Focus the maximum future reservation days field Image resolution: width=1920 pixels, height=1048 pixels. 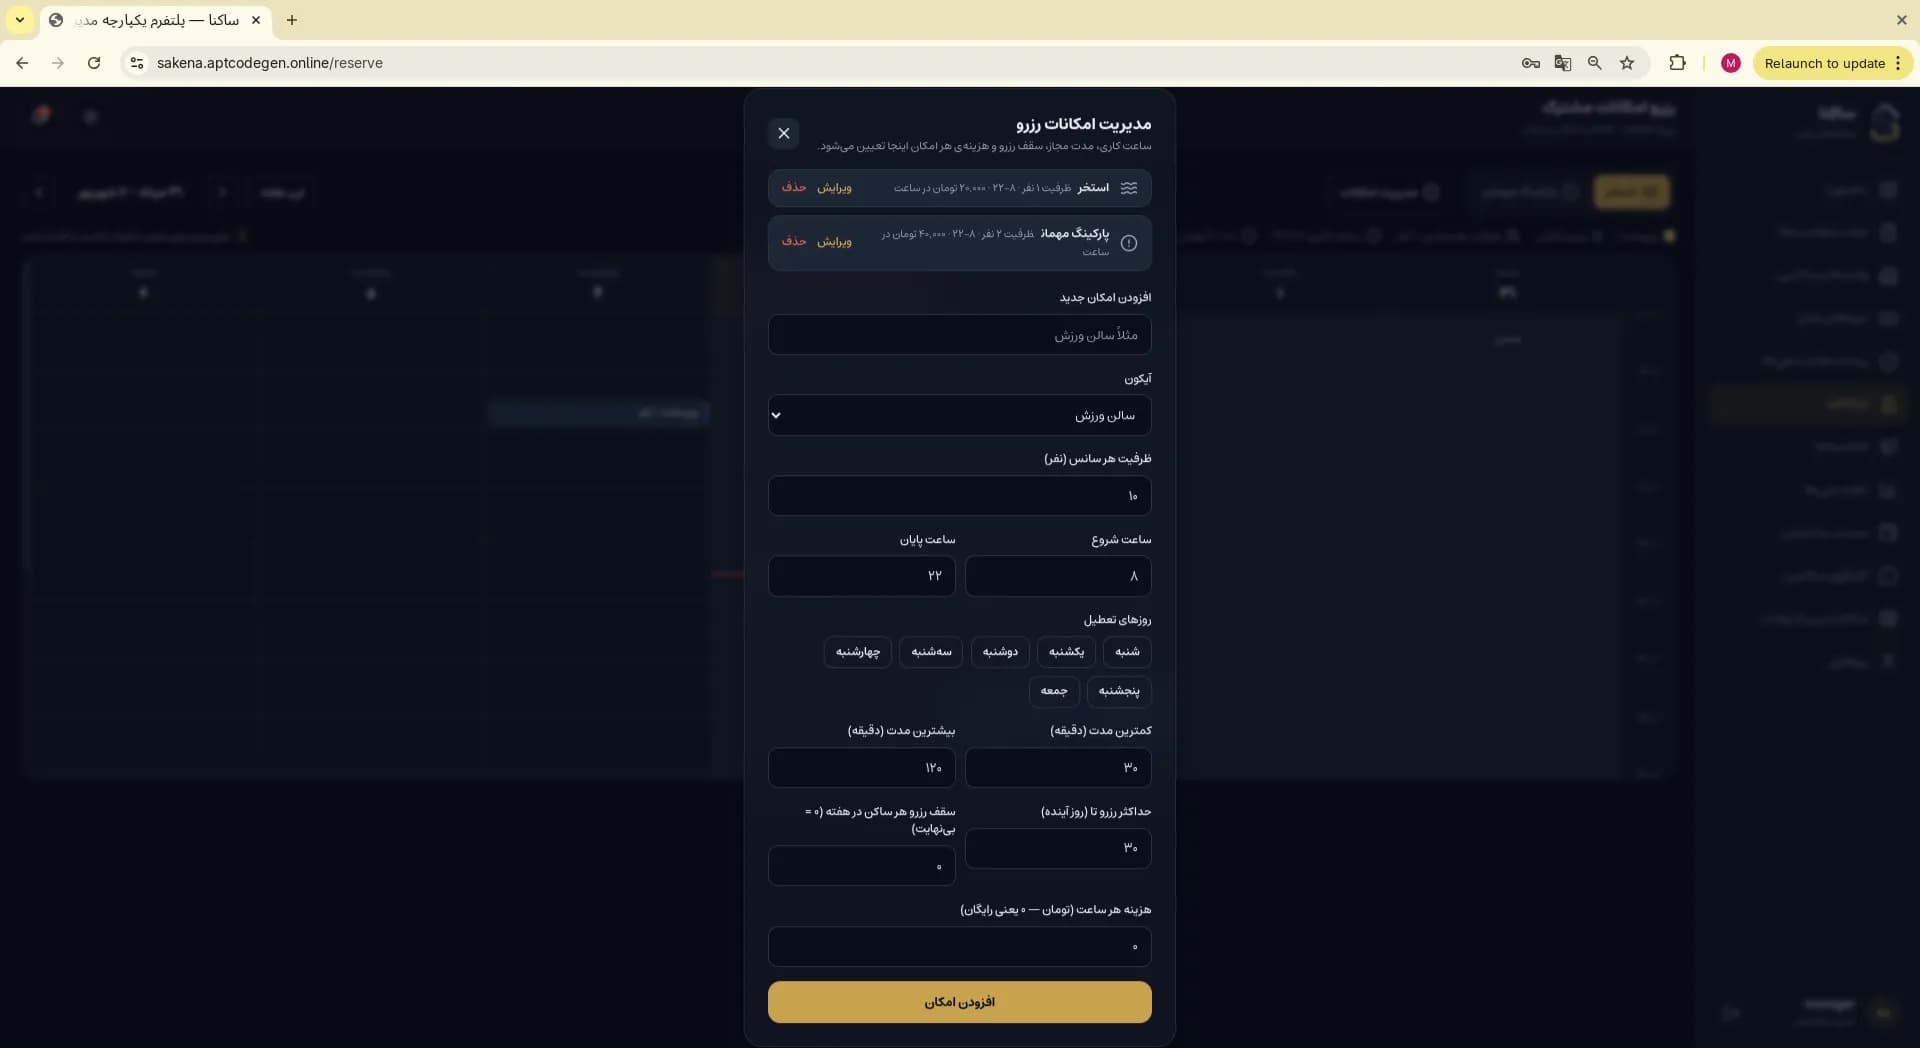point(1058,848)
